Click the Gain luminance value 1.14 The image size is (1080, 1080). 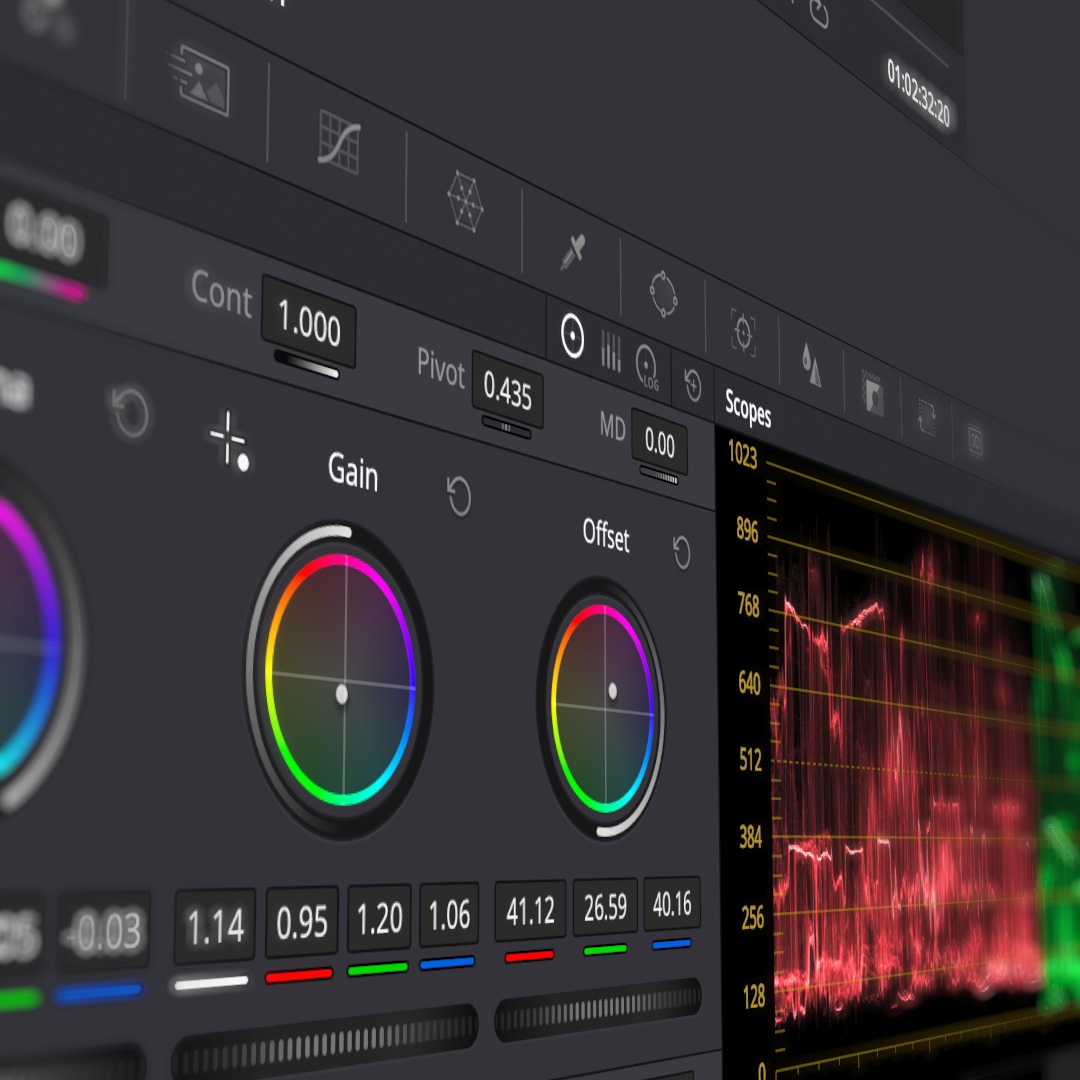(215, 926)
